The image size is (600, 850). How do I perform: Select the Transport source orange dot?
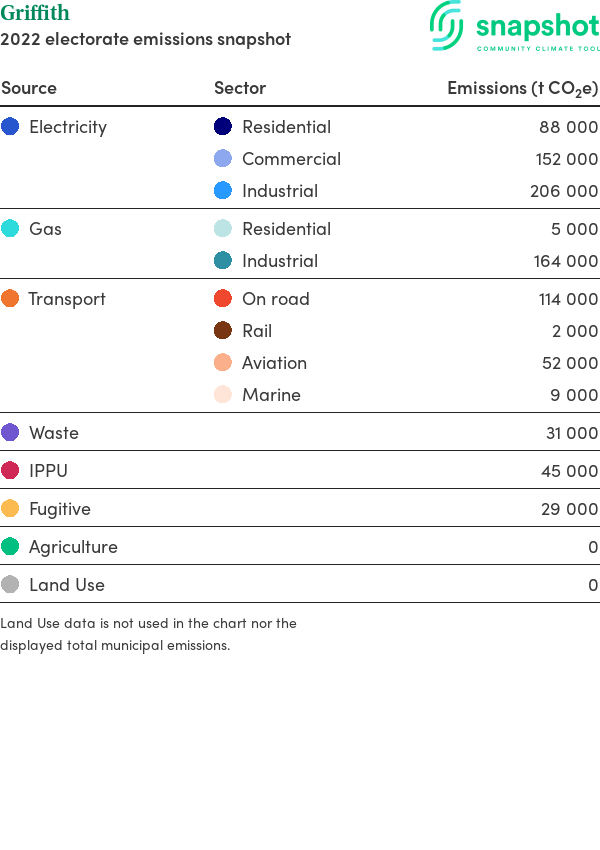click(10, 298)
